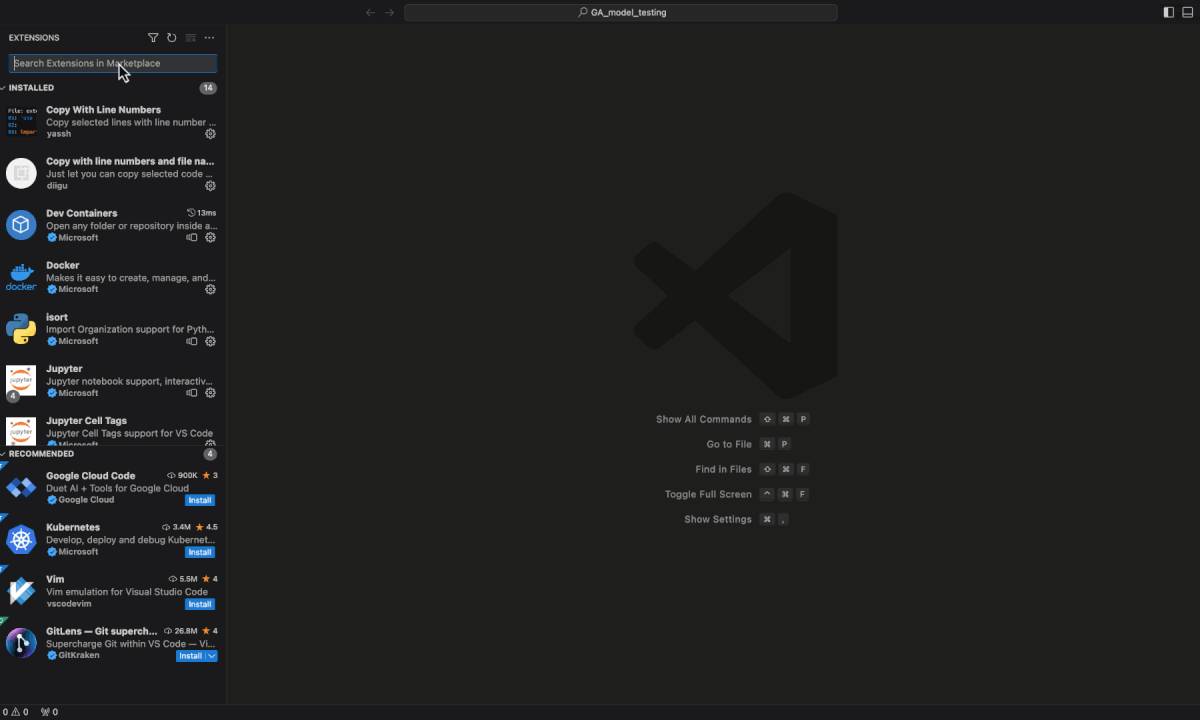Click Dev Containers sync-enabled icon

(192, 238)
